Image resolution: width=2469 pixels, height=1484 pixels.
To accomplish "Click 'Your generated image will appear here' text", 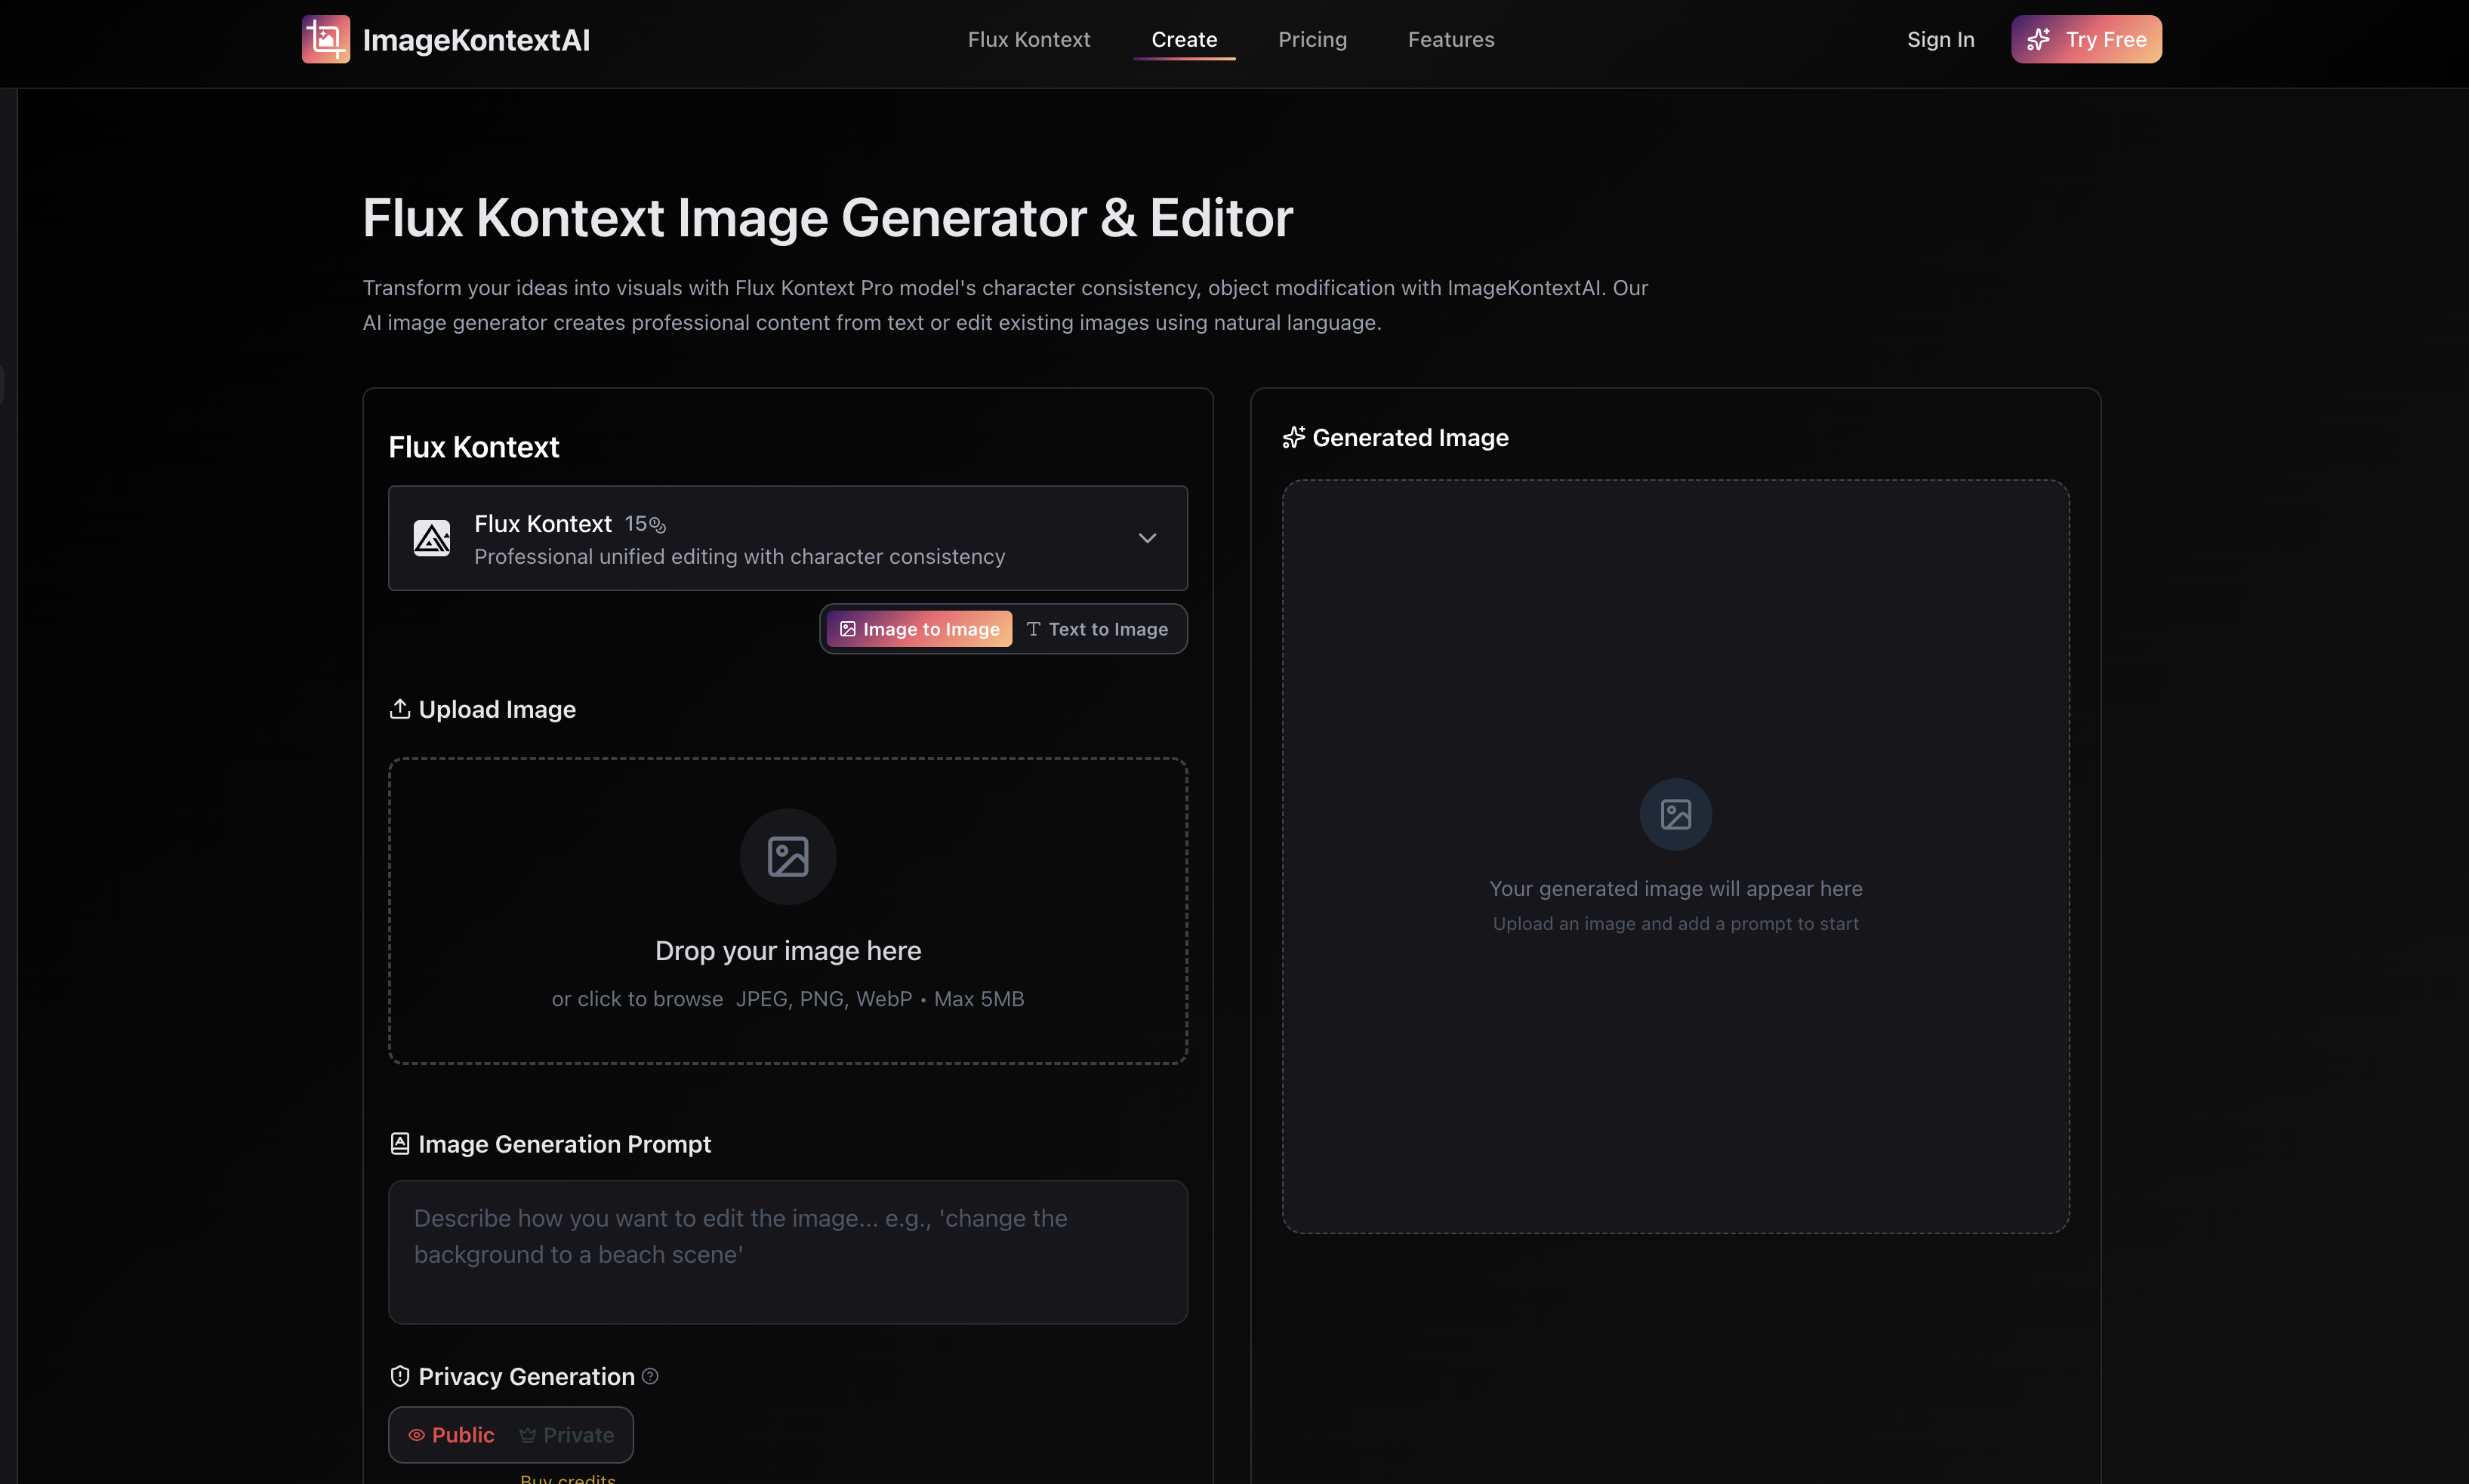I will click(x=1676, y=889).
